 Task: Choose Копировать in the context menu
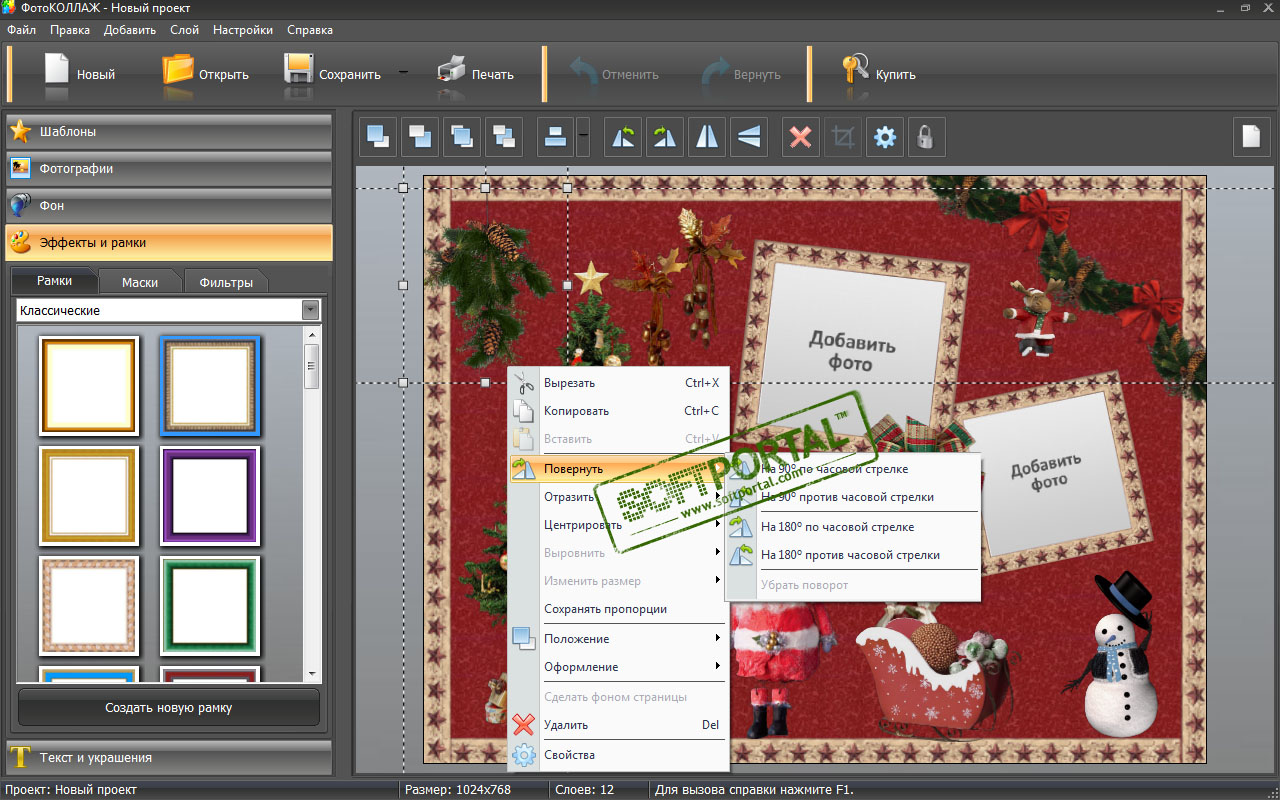click(x=619, y=411)
